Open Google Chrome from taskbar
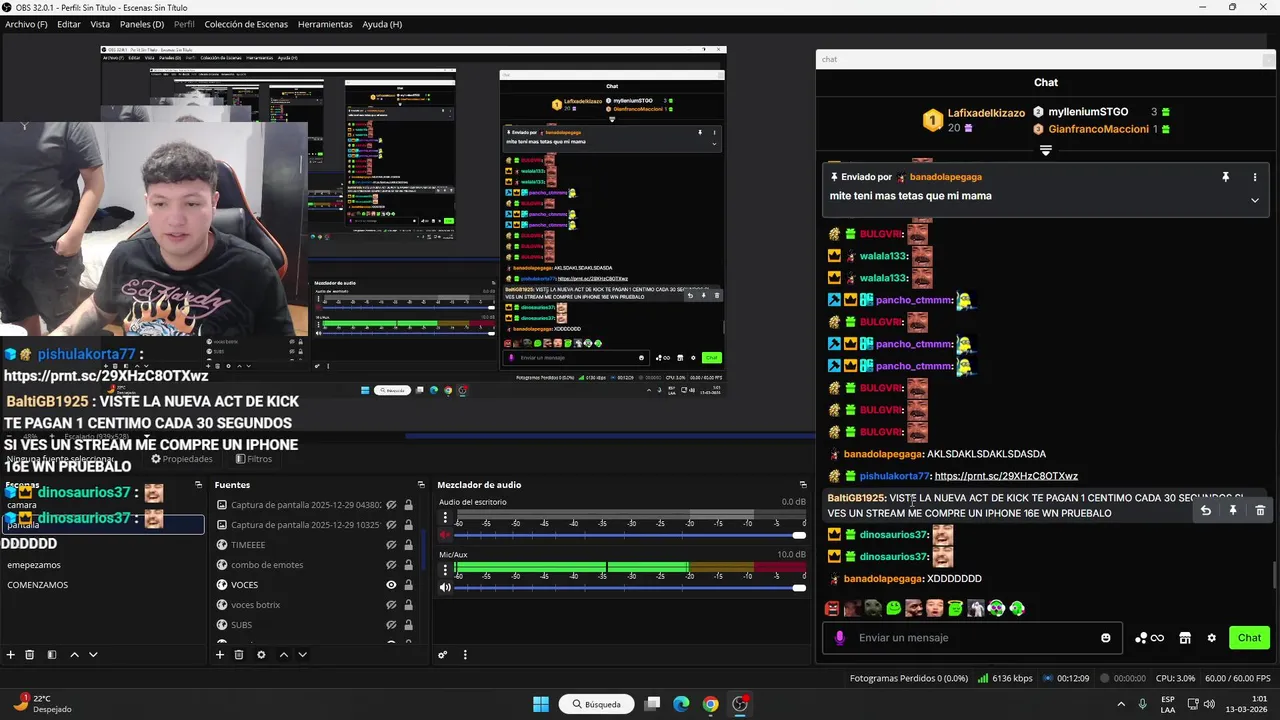Image resolution: width=1280 pixels, height=720 pixels. point(710,704)
